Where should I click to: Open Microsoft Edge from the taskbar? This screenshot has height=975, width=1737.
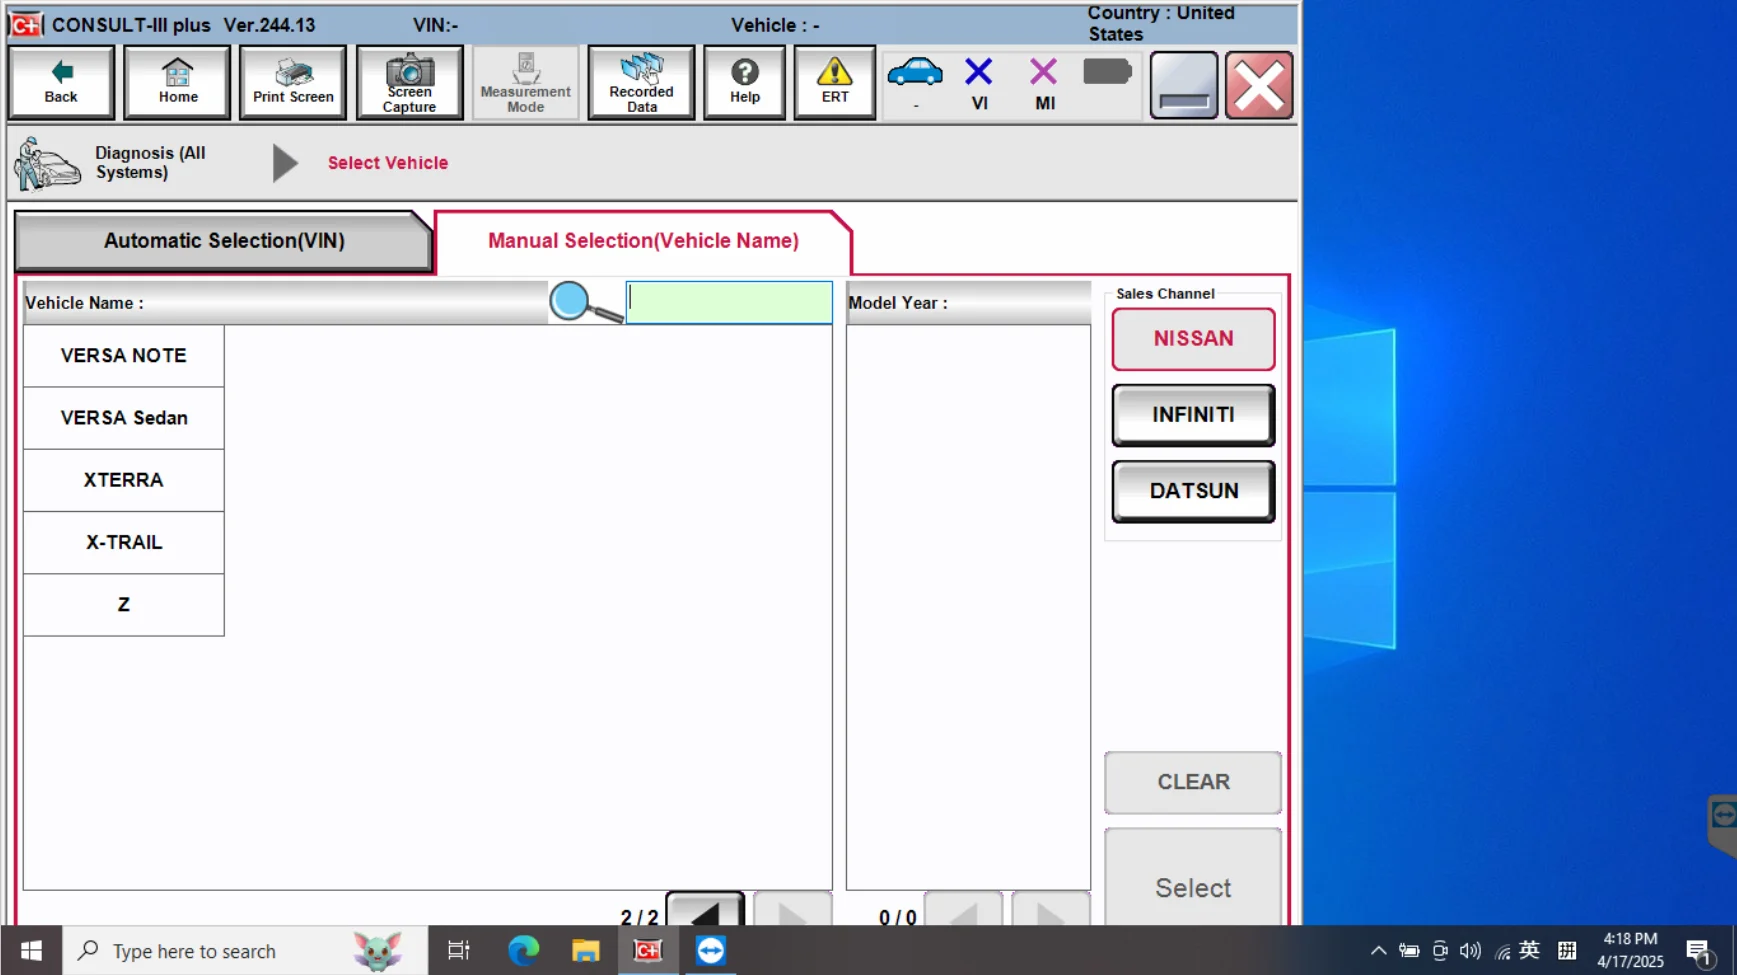coord(523,950)
